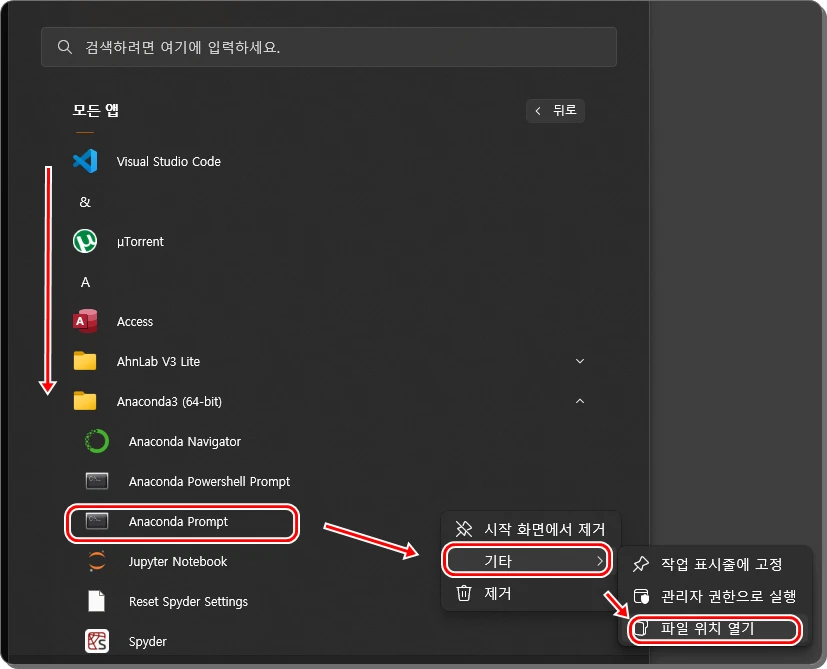Click 'Jupyter Notebook' text
The width and height of the screenshot is (827, 669).
click(178, 562)
